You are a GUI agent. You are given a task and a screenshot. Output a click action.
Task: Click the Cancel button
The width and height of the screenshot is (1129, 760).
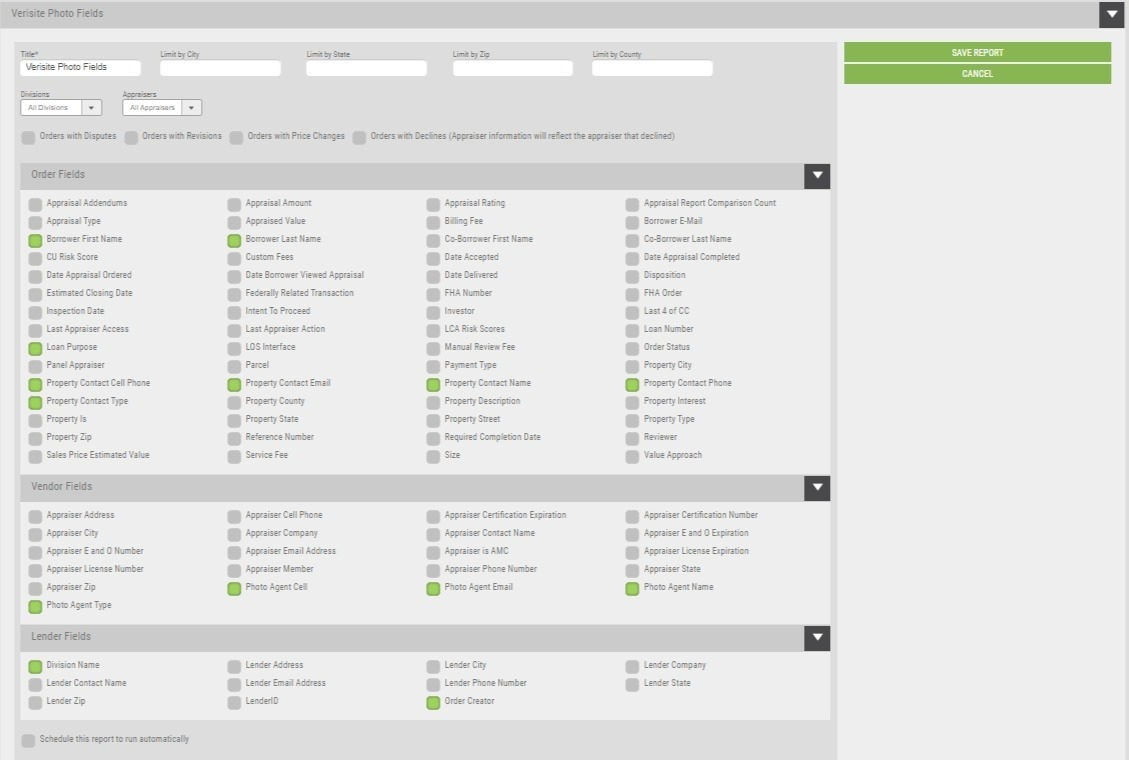[977, 73]
